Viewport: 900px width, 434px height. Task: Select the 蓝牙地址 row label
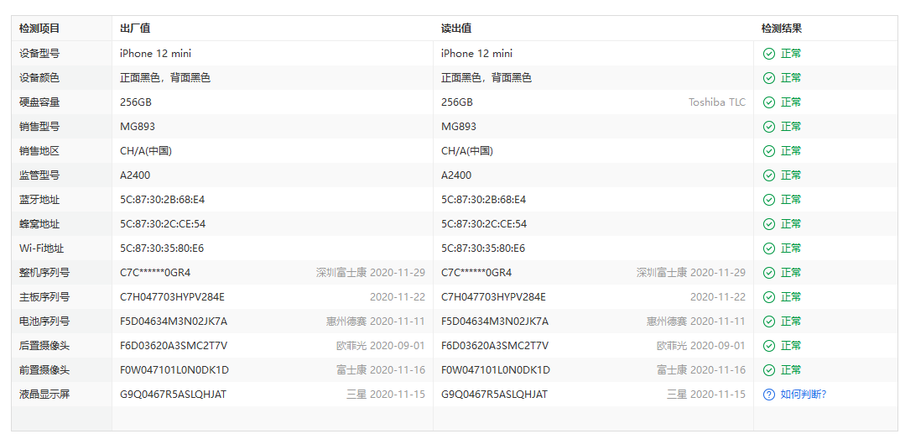click(x=39, y=200)
